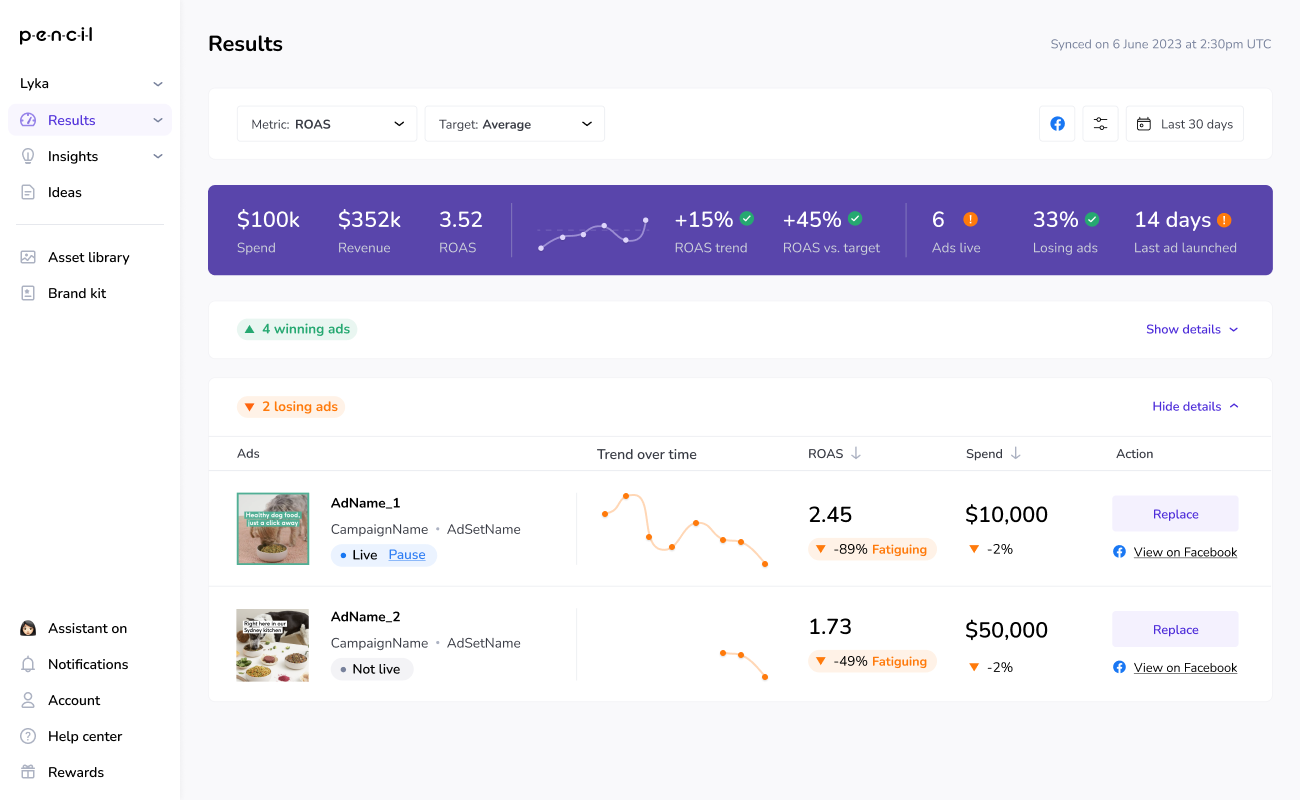Screen dimensions: 1300x800
Task: Click the orange warning icon beside Ads live
Action: point(970,219)
